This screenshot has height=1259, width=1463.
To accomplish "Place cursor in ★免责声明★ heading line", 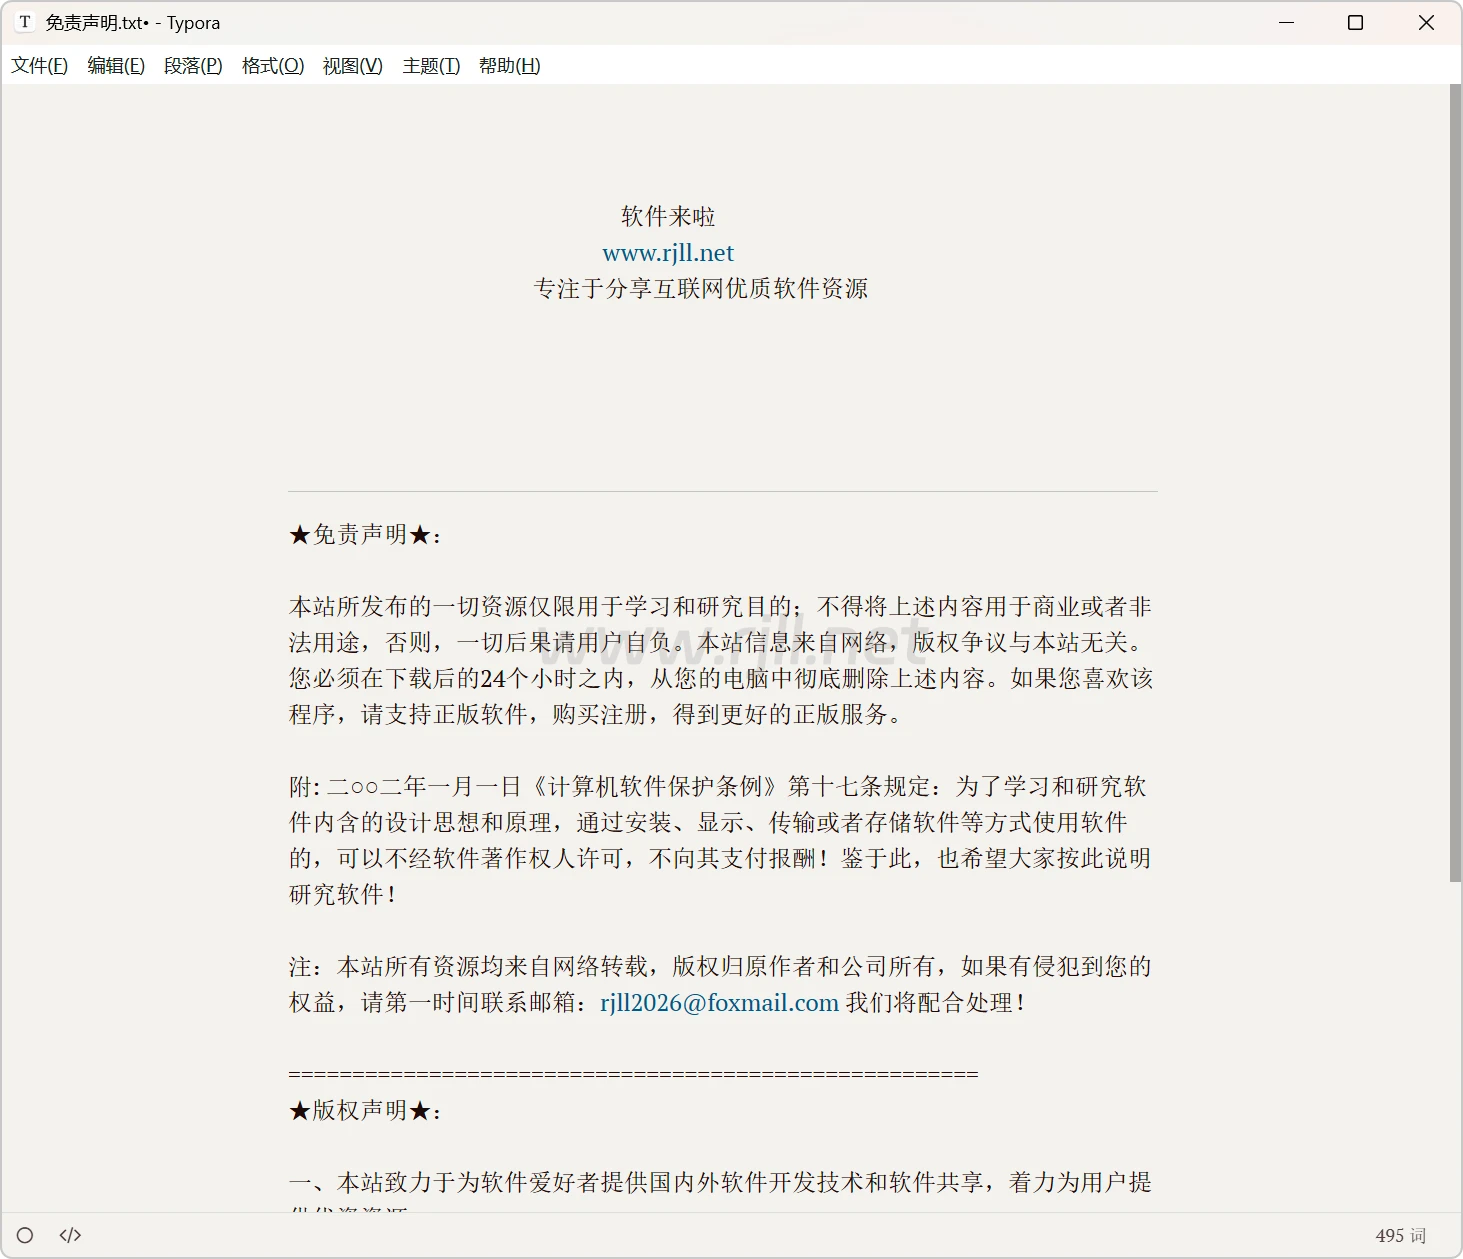I will click(x=365, y=535).
